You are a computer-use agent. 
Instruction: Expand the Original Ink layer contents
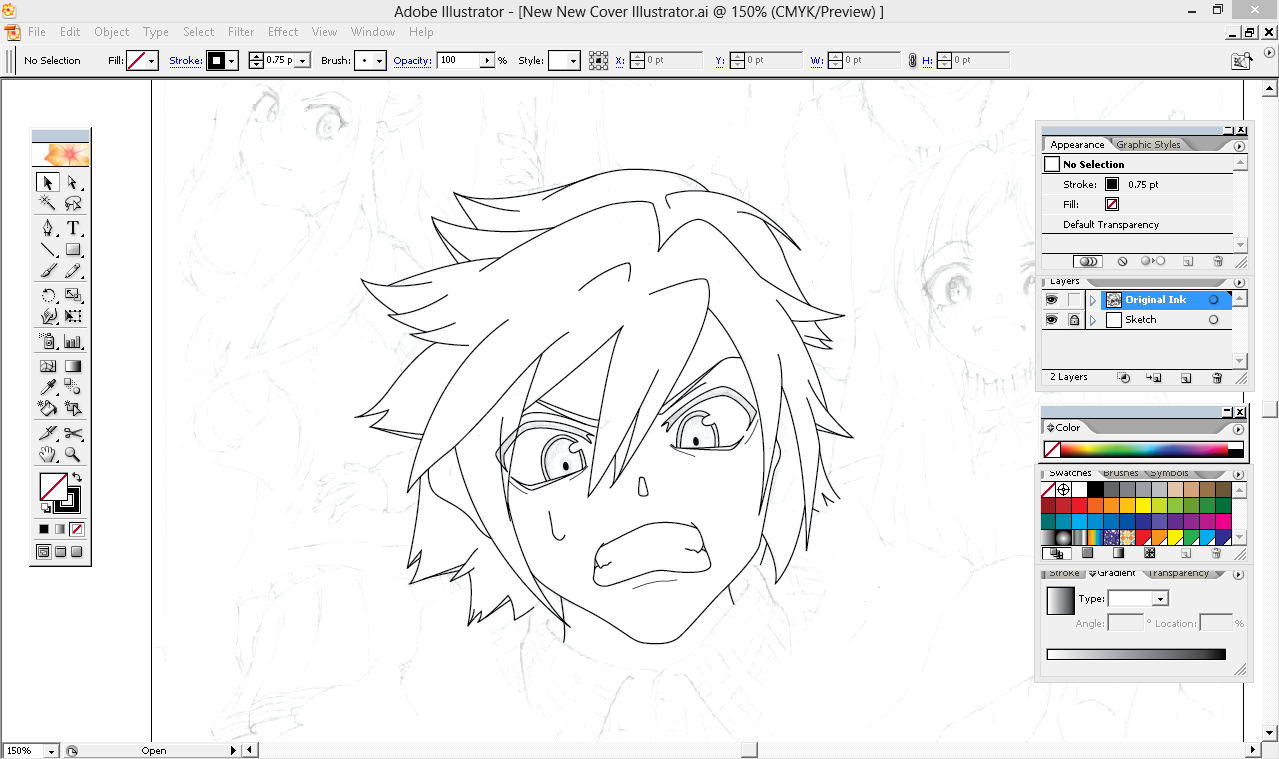1093,300
